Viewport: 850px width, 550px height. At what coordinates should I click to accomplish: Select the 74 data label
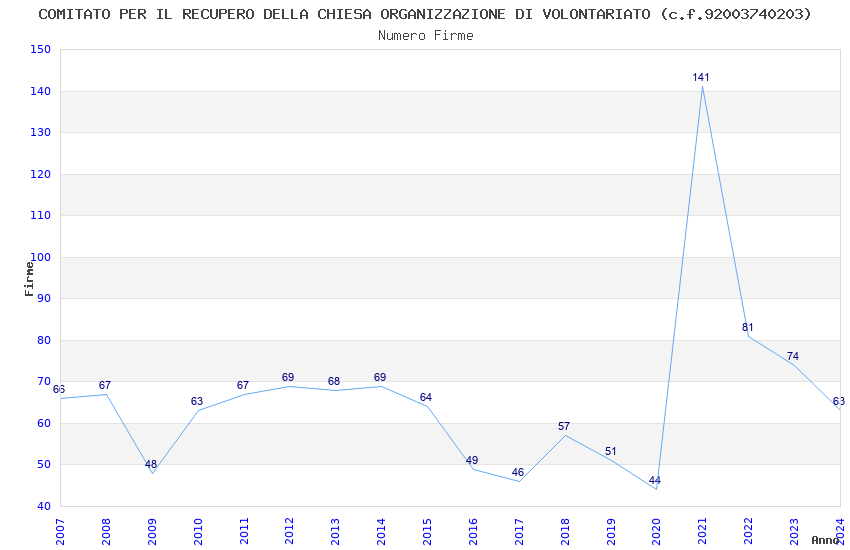[x=793, y=356]
